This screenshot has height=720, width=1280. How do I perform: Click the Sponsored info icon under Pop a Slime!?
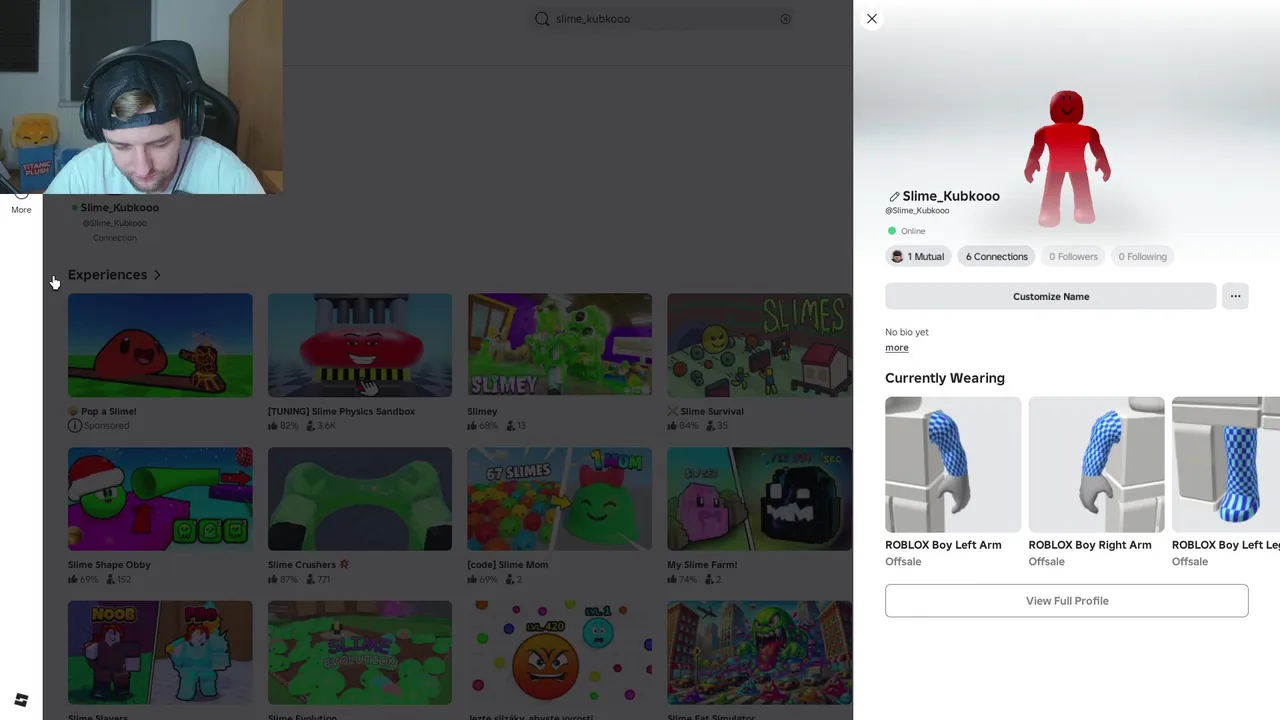click(x=74, y=426)
